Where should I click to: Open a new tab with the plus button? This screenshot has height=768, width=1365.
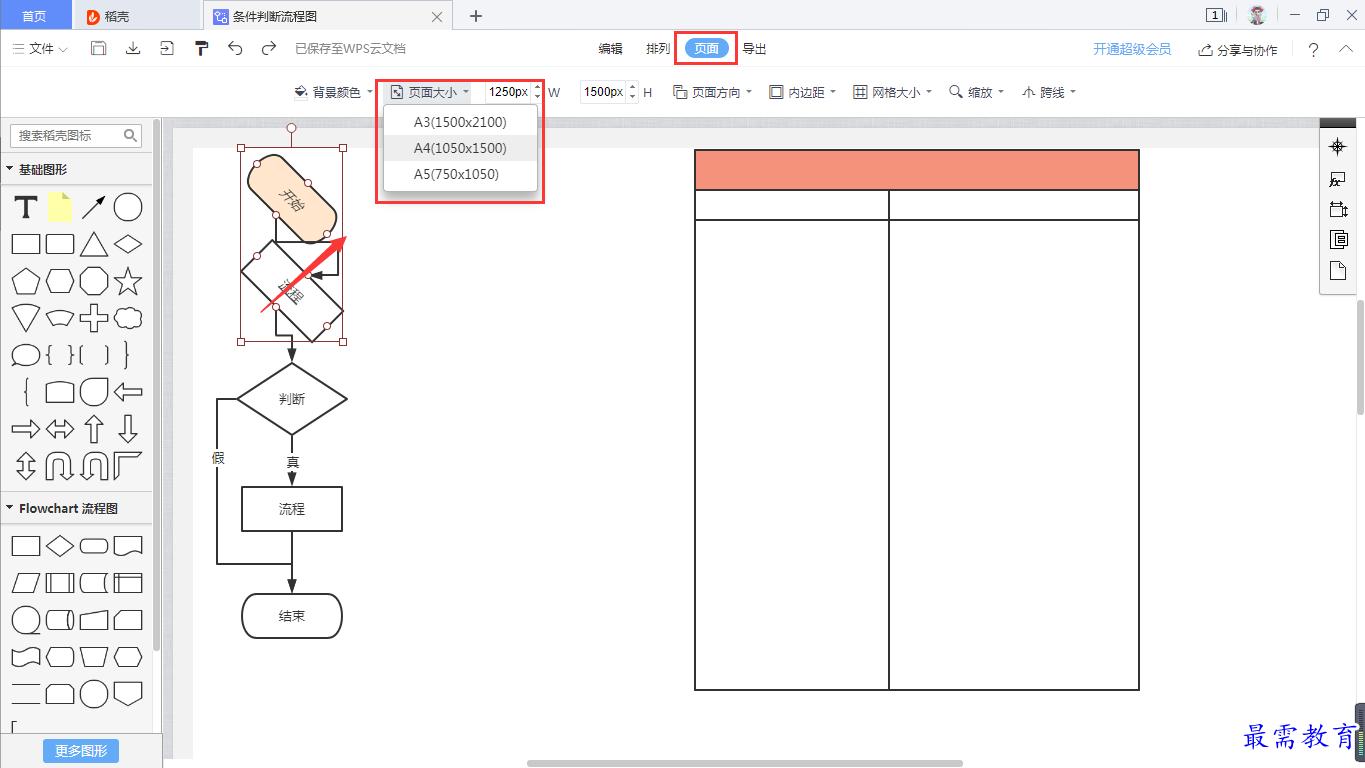coord(476,16)
